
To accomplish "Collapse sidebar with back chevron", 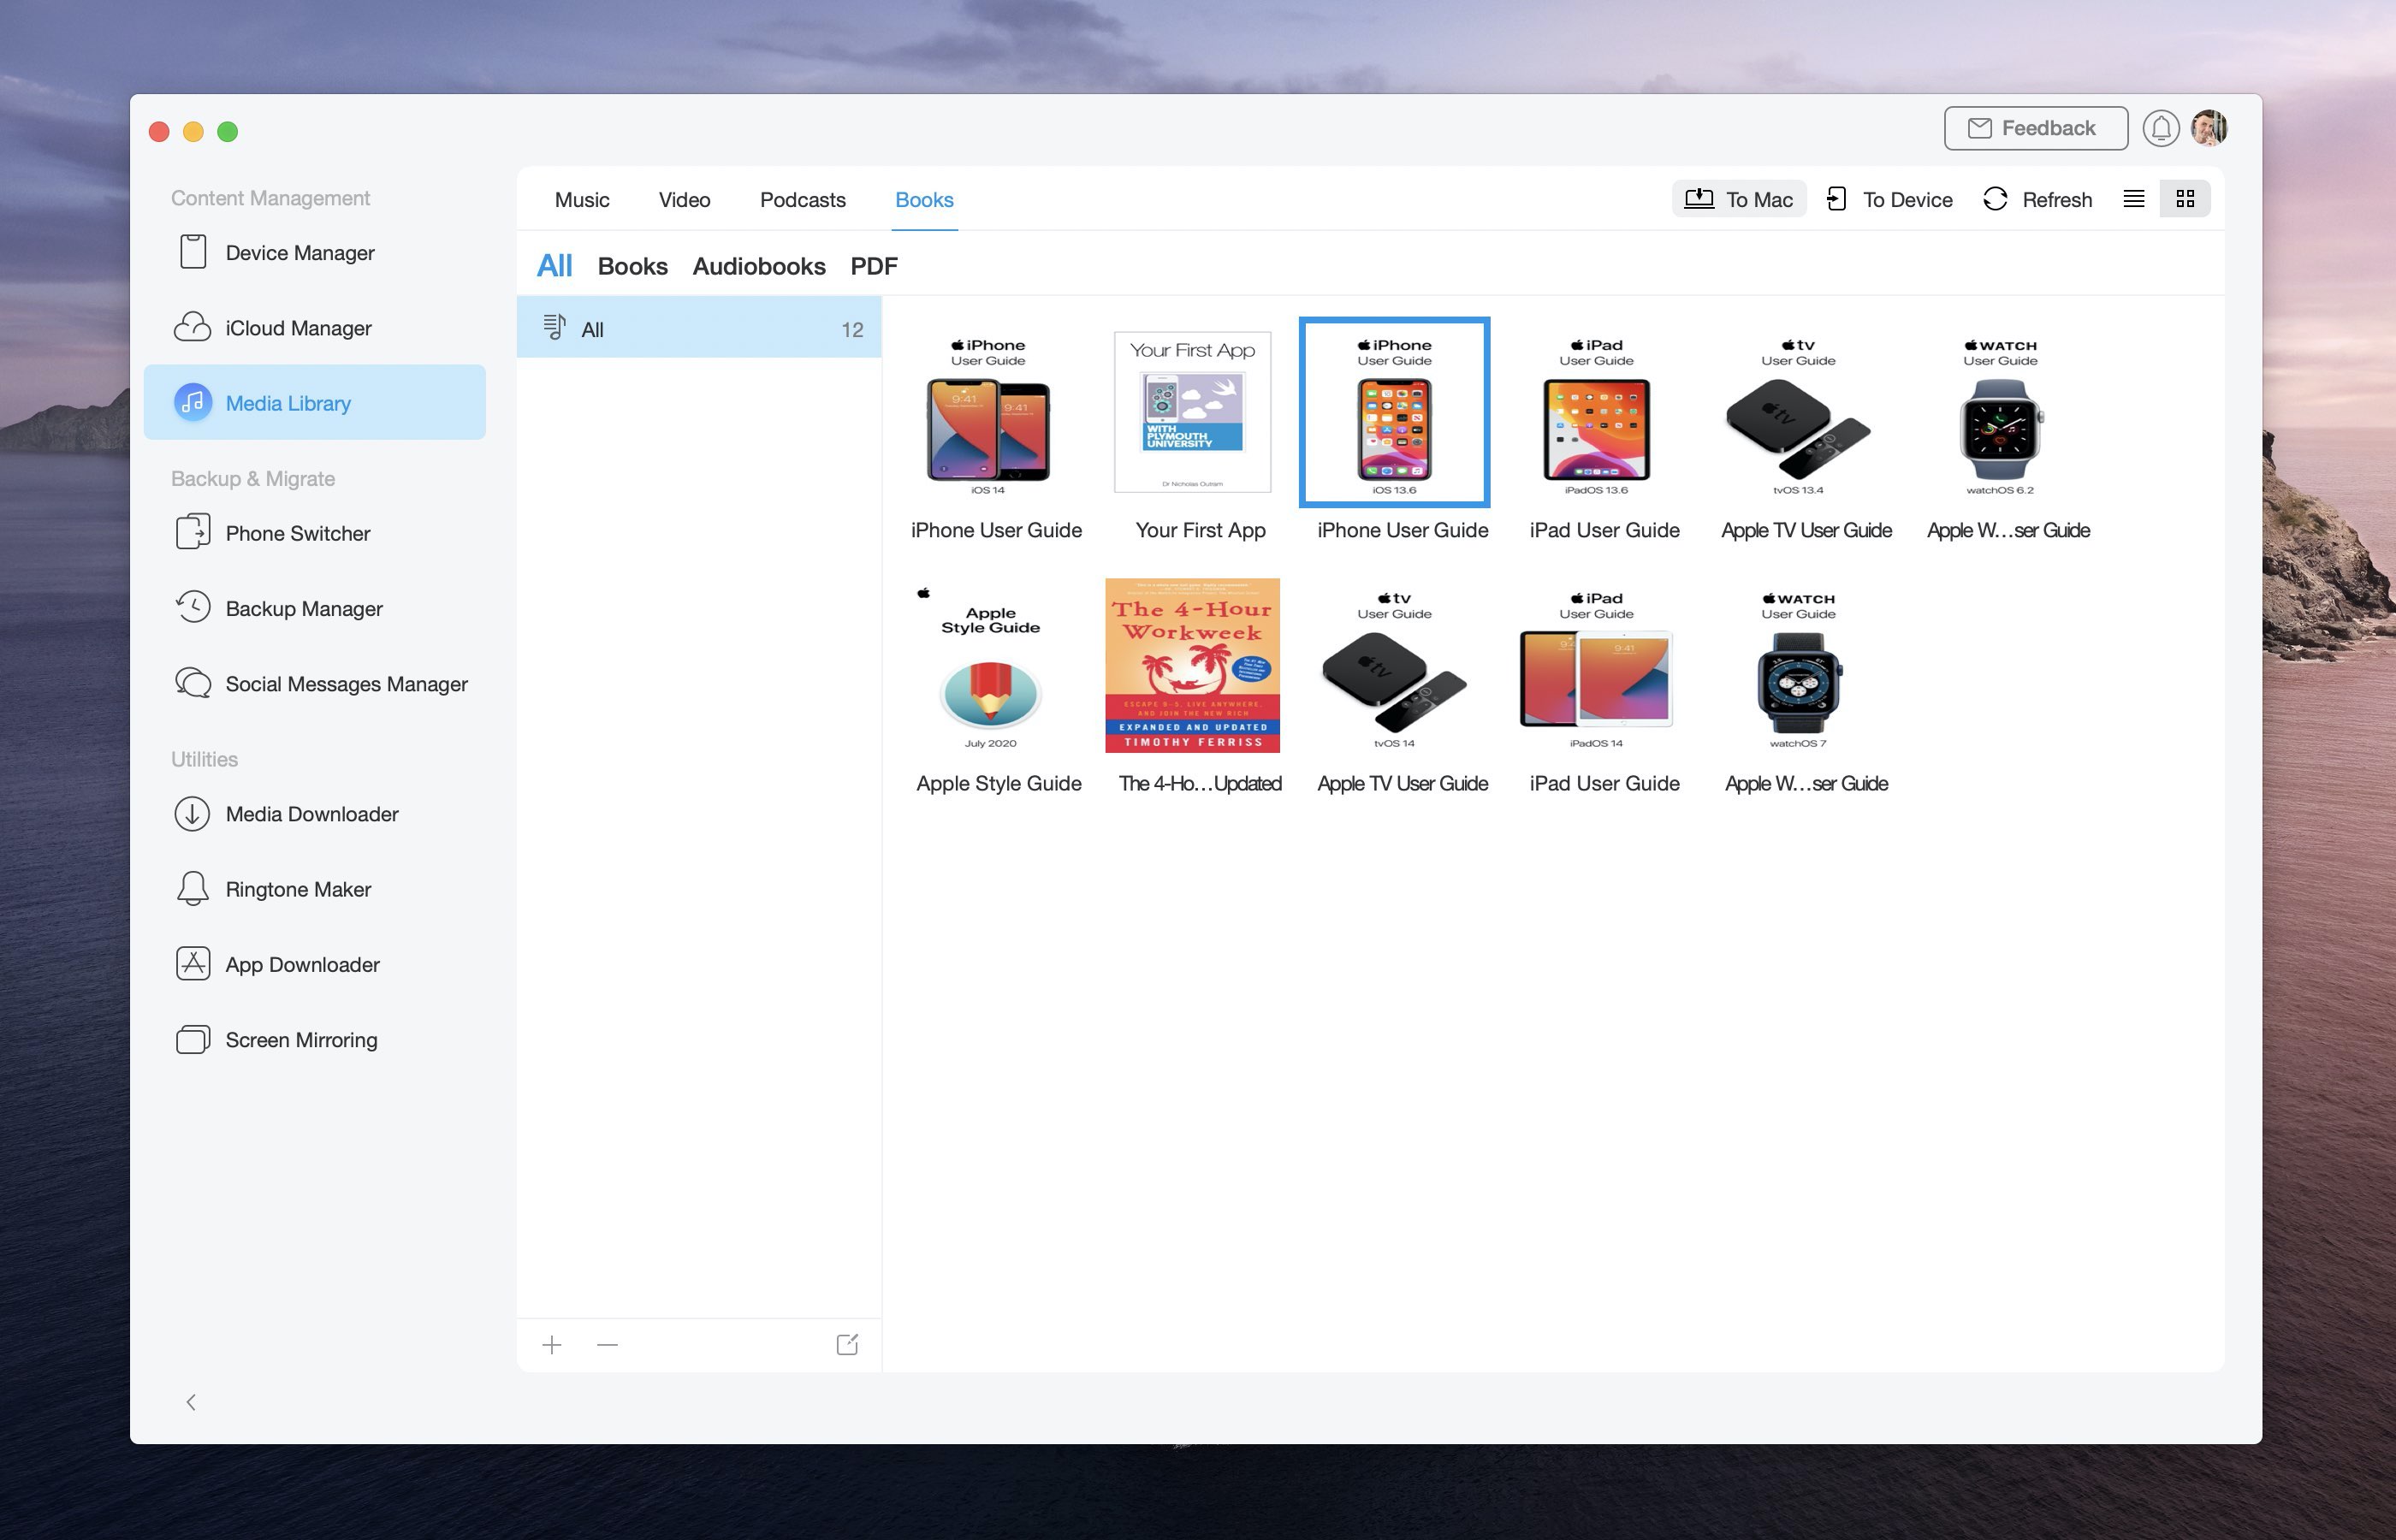I will coord(191,1402).
